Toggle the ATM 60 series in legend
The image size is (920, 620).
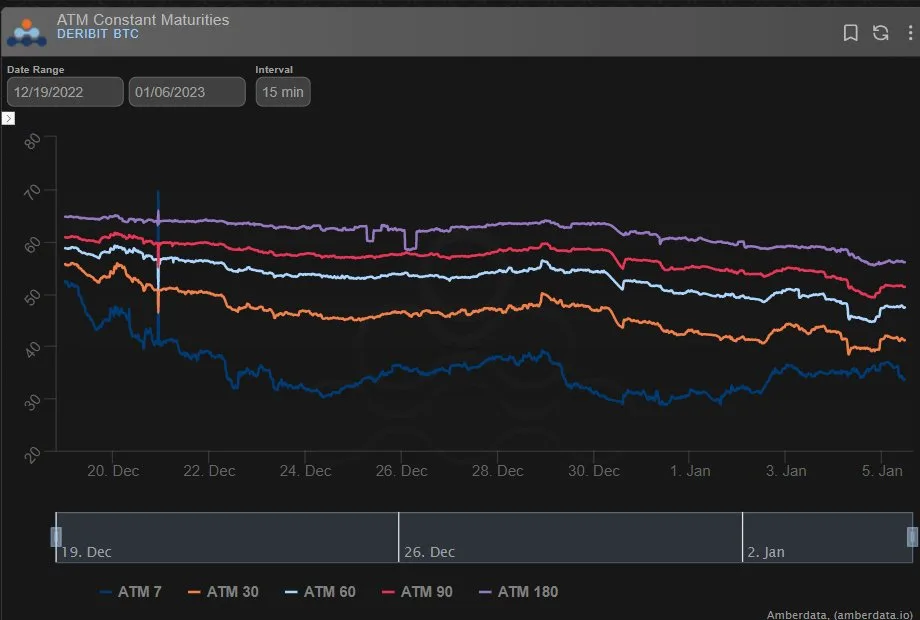320,592
